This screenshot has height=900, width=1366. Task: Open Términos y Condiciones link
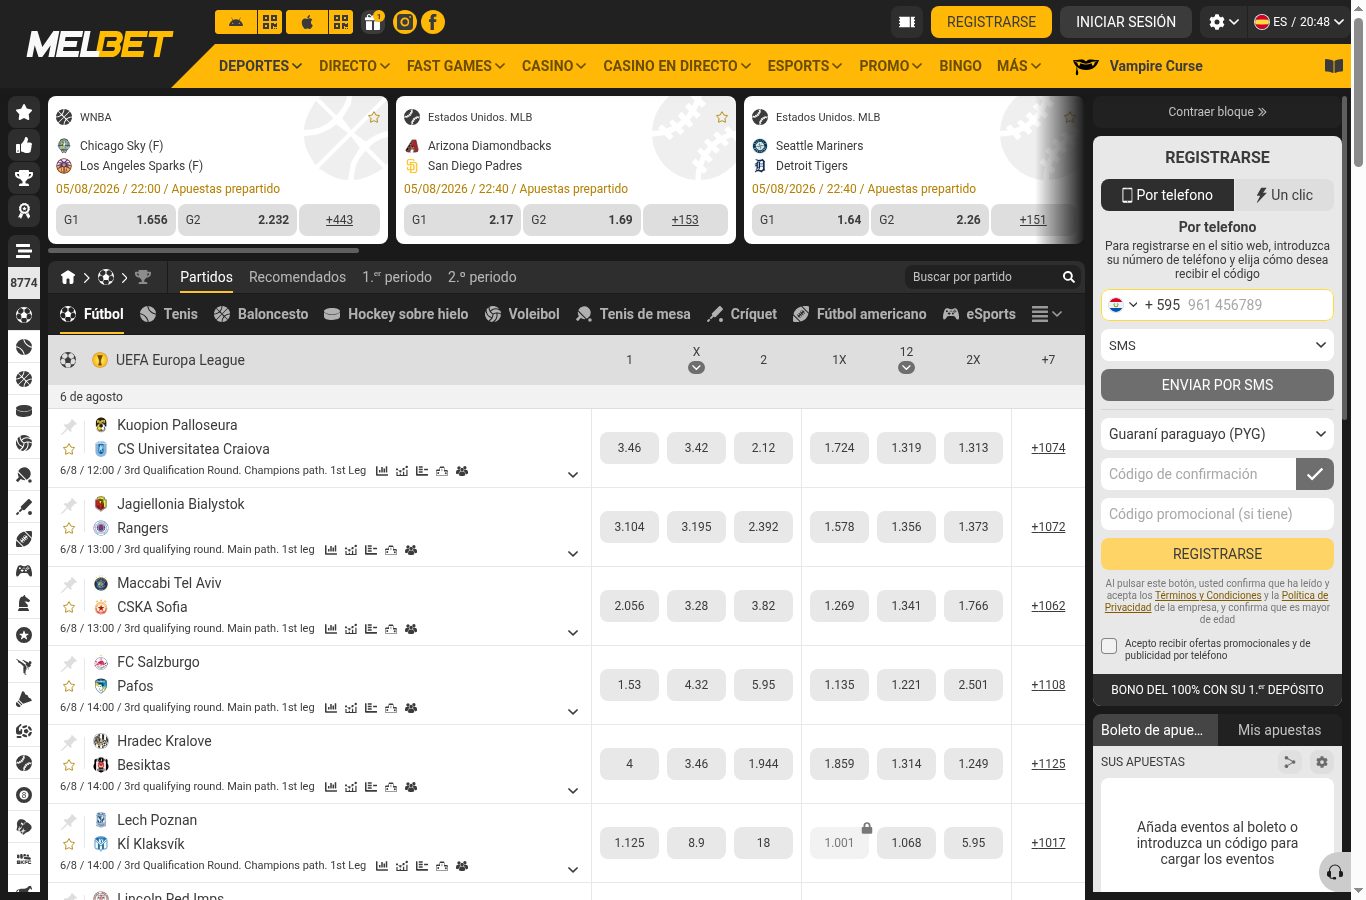point(1208,595)
